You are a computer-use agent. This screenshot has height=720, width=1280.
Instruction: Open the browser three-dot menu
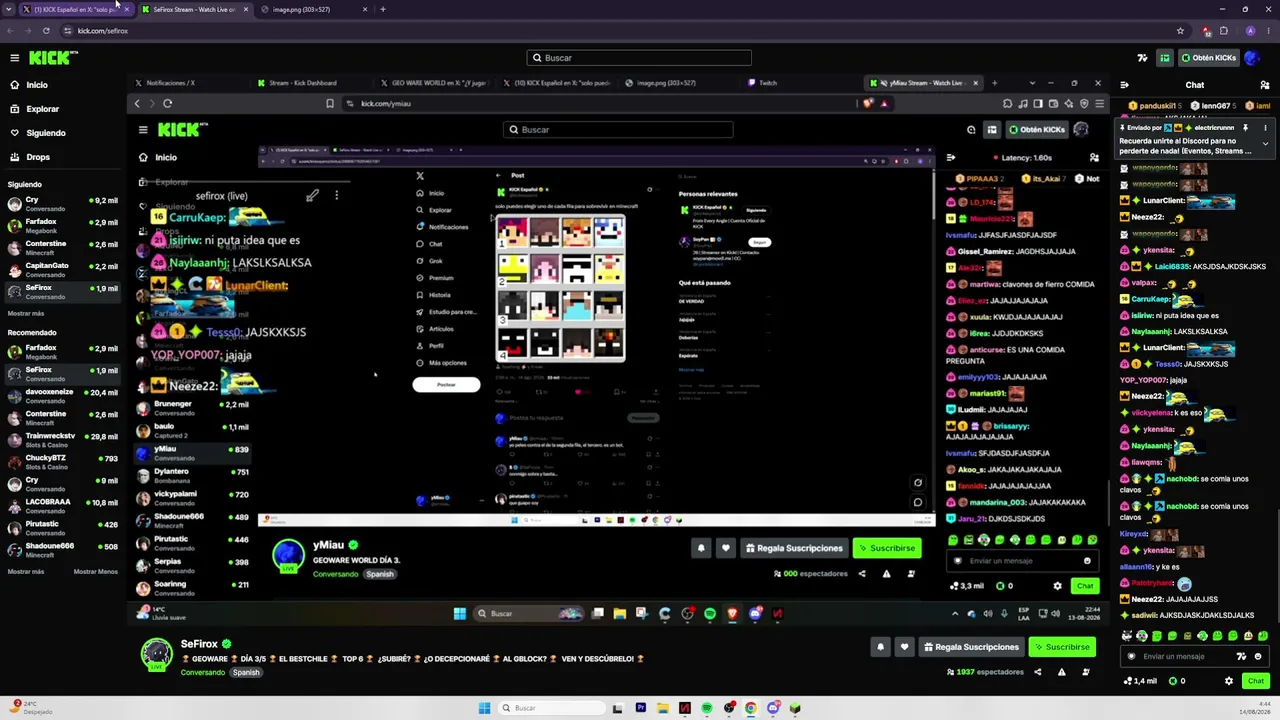coord(1267,31)
